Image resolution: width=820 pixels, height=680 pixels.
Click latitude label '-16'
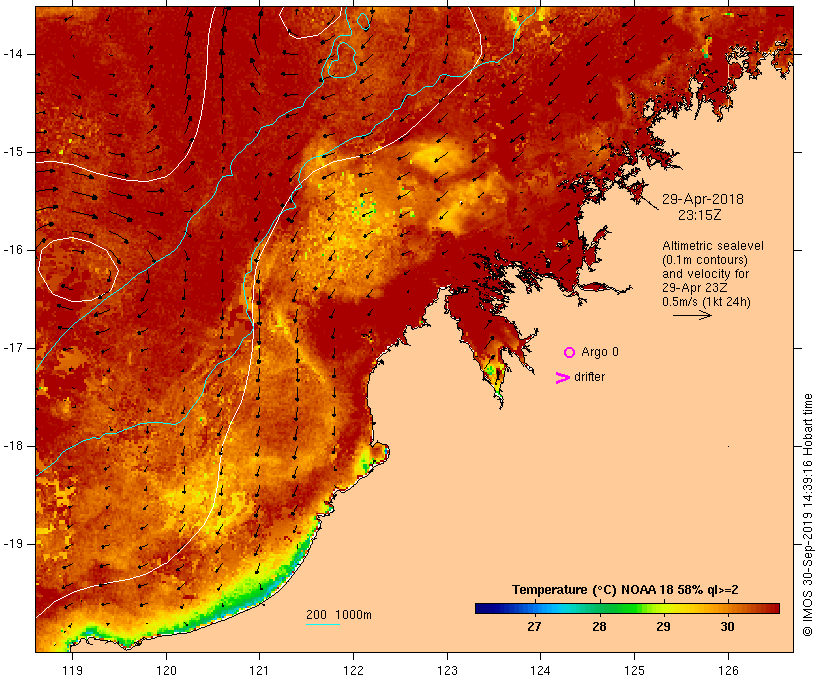tap(12, 250)
